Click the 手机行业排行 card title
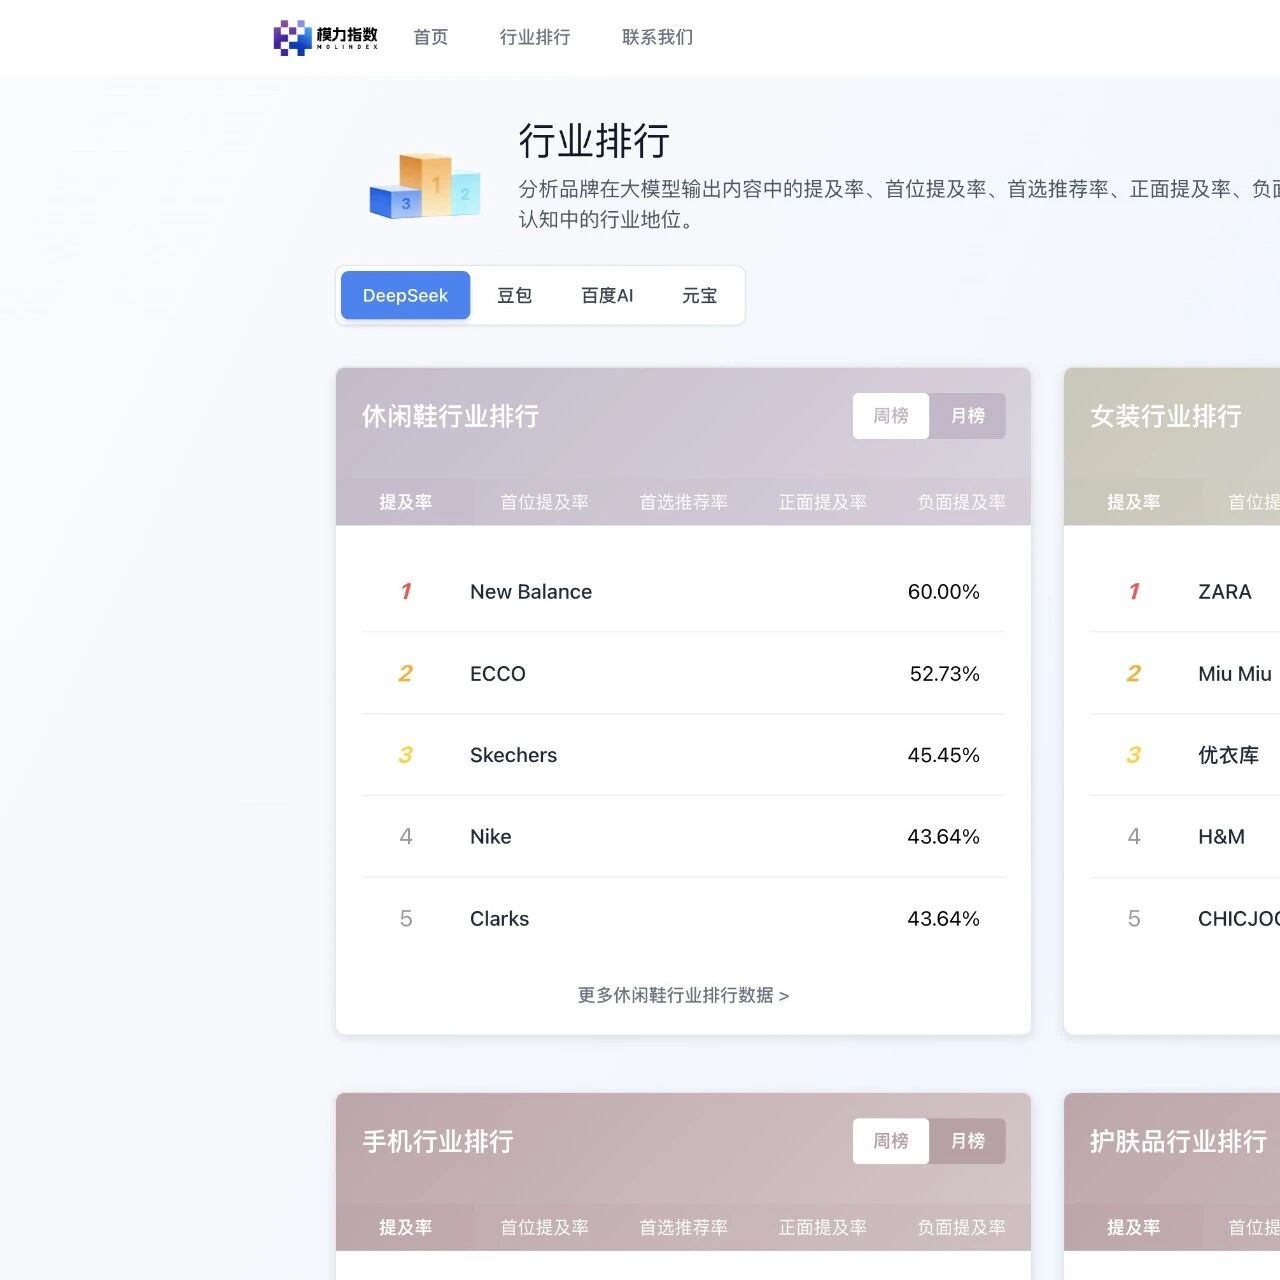 [x=438, y=1140]
